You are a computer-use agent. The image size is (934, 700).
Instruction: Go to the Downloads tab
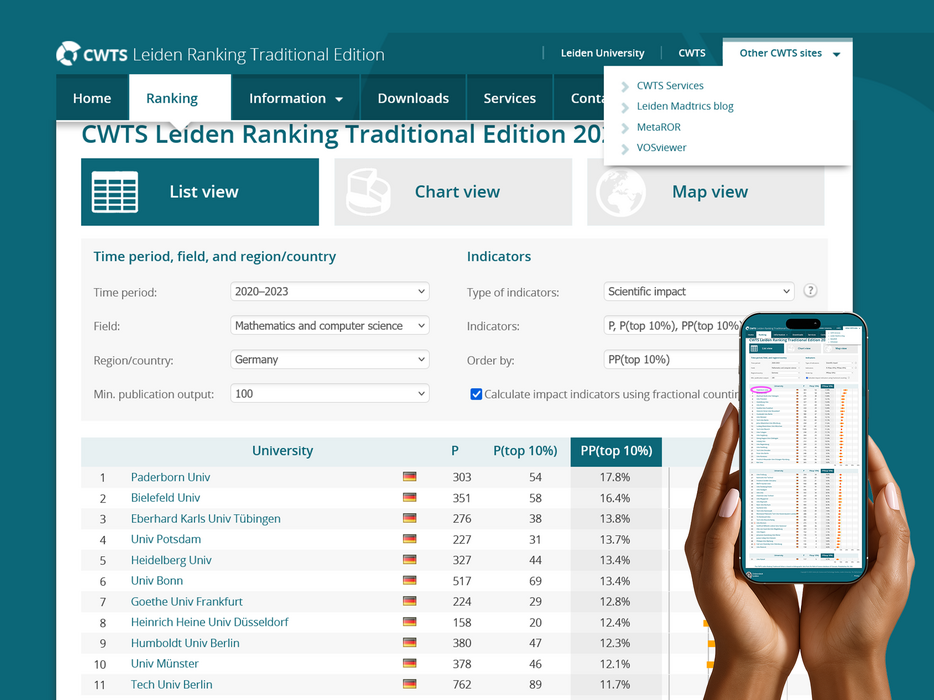click(x=413, y=98)
